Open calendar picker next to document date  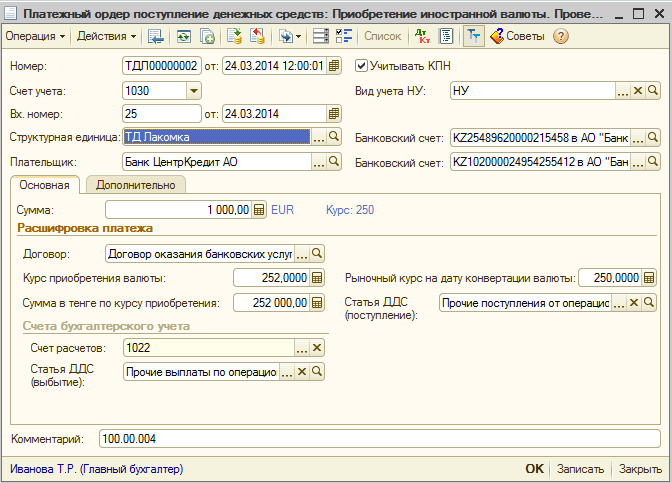coord(334,66)
